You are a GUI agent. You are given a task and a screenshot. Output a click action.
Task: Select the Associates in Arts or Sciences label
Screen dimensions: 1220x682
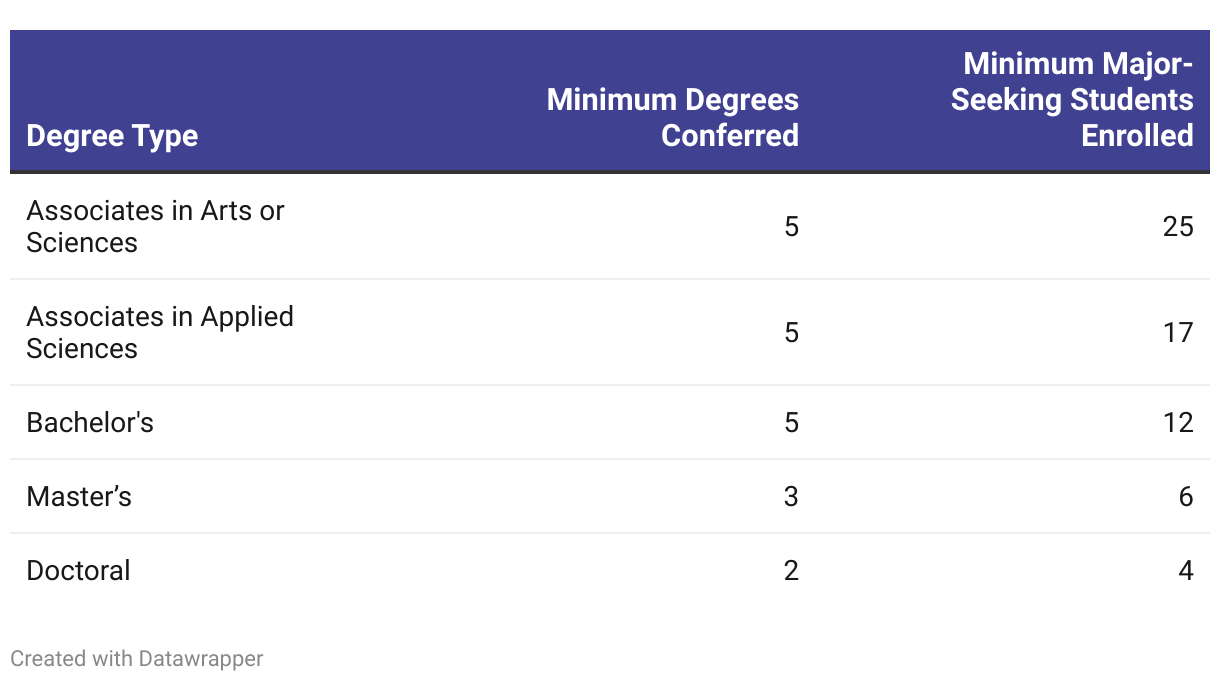coord(155,227)
